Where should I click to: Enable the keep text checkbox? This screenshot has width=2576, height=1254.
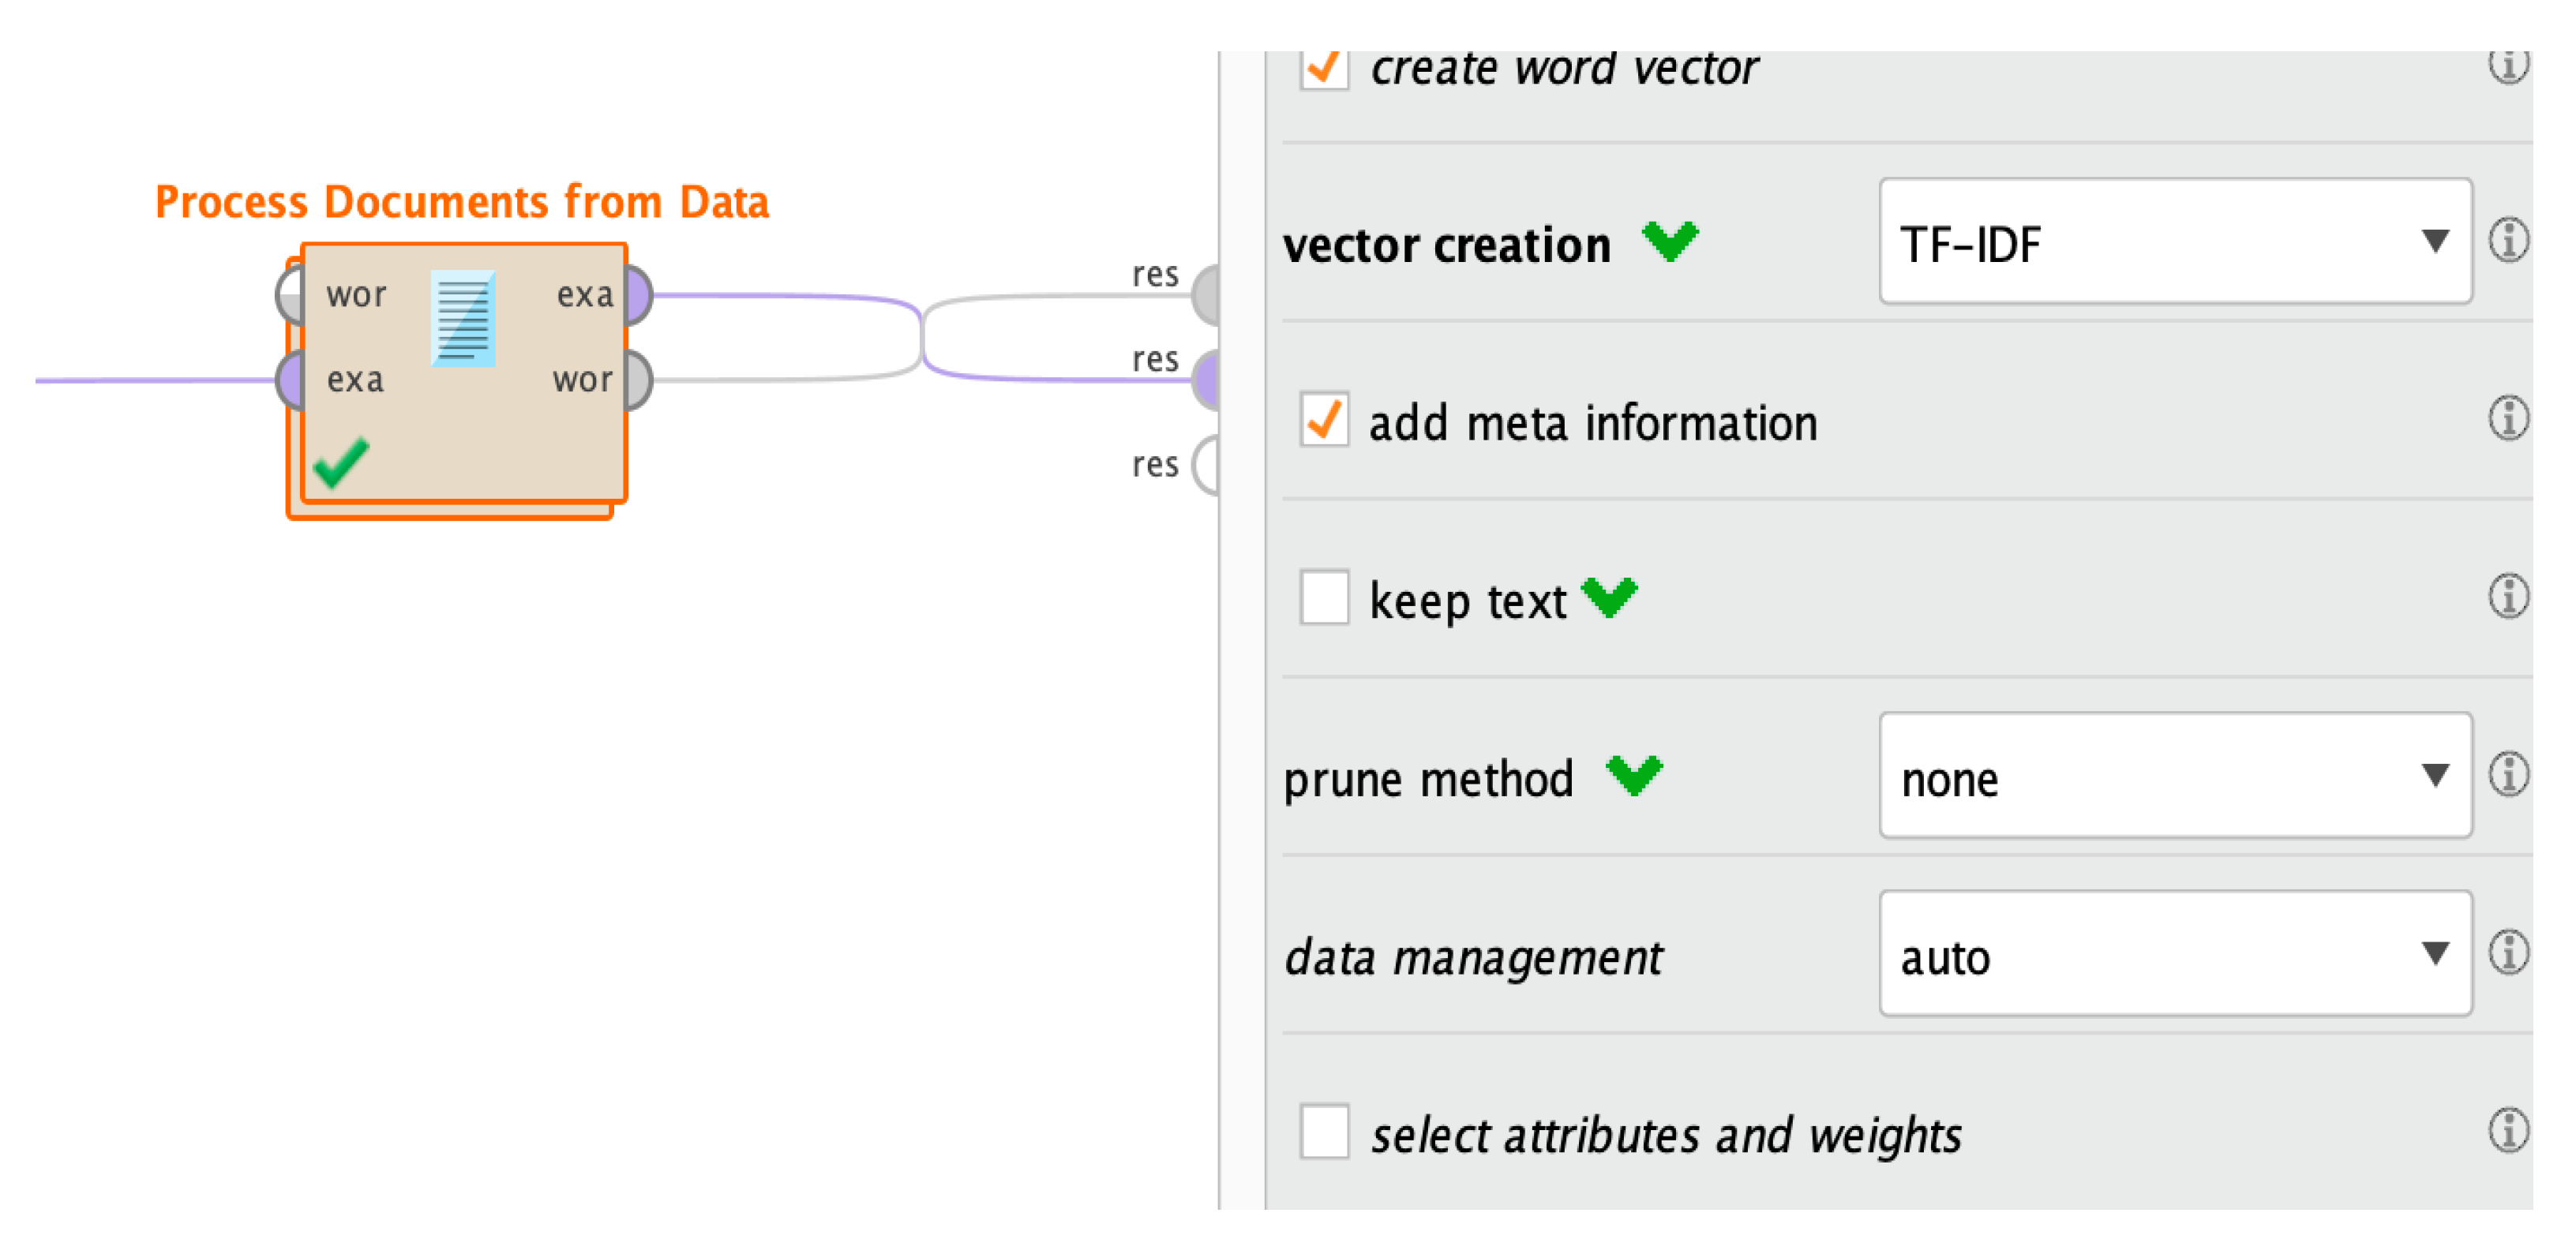point(1324,598)
